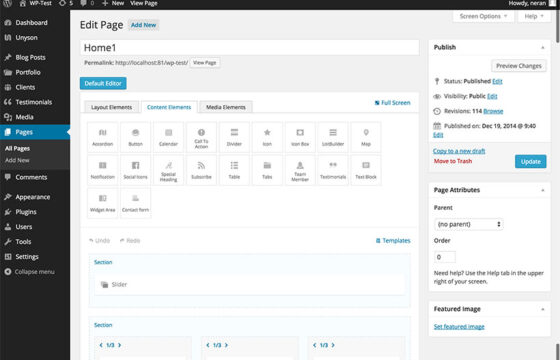The image size is (560, 360).
Task: Add an Icon Box element
Action: coord(300,138)
